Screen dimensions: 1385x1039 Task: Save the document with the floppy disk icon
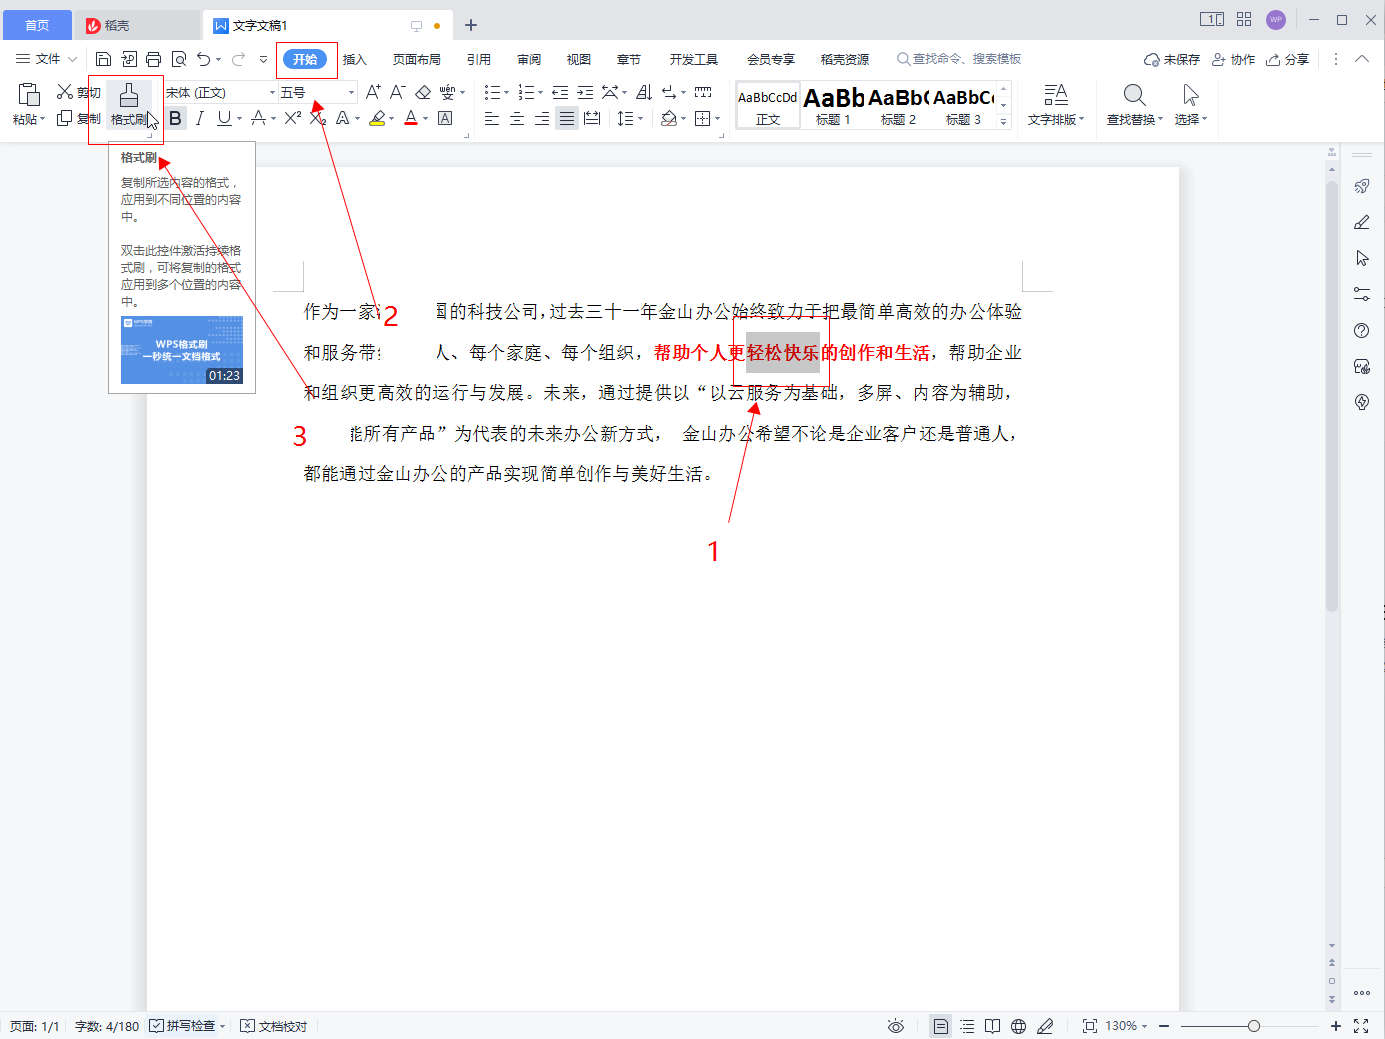tap(103, 59)
